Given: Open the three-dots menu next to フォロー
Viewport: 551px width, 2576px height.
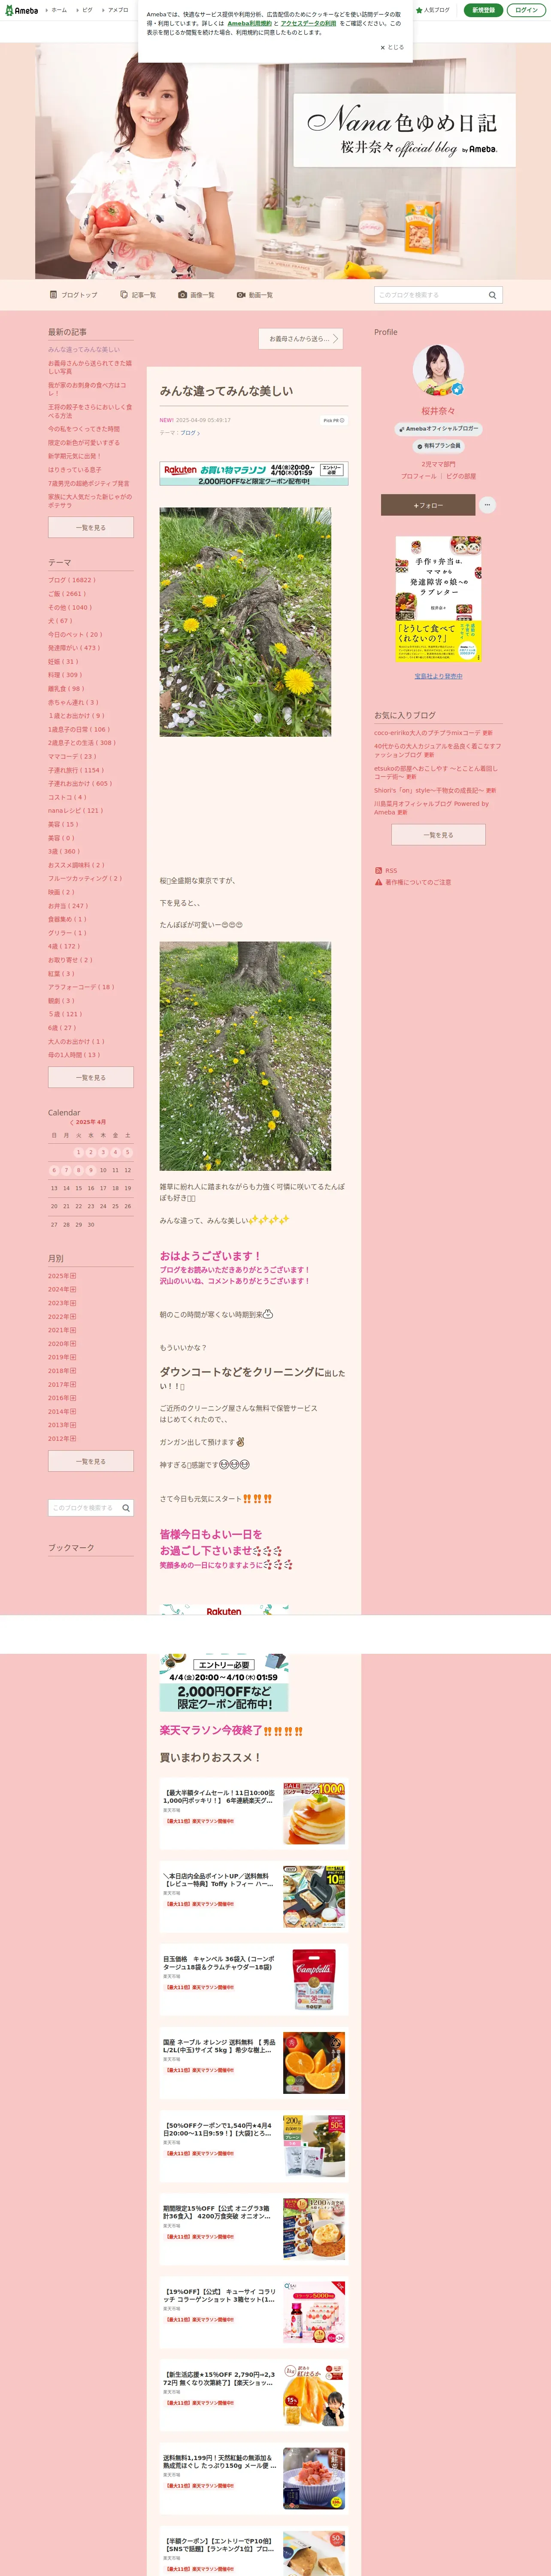Looking at the screenshot, I should pos(487,505).
